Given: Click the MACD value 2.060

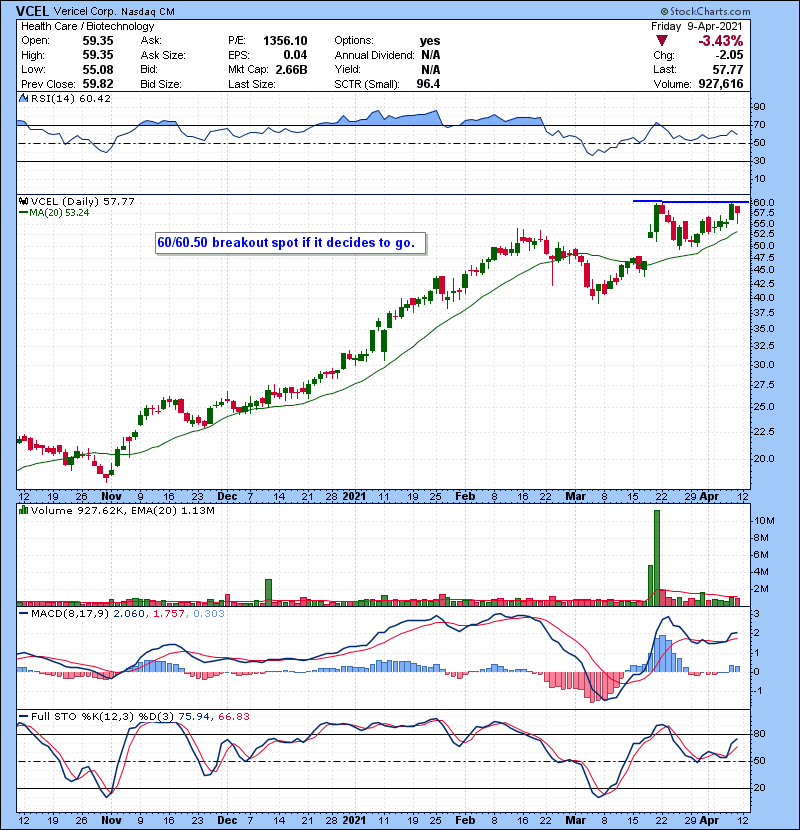Looking at the screenshot, I should click(x=129, y=614).
